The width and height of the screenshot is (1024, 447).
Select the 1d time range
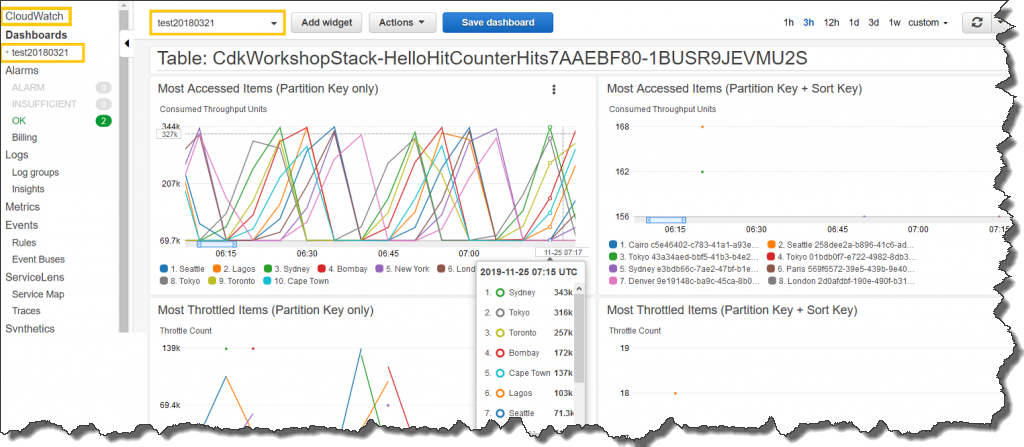(x=854, y=22)
